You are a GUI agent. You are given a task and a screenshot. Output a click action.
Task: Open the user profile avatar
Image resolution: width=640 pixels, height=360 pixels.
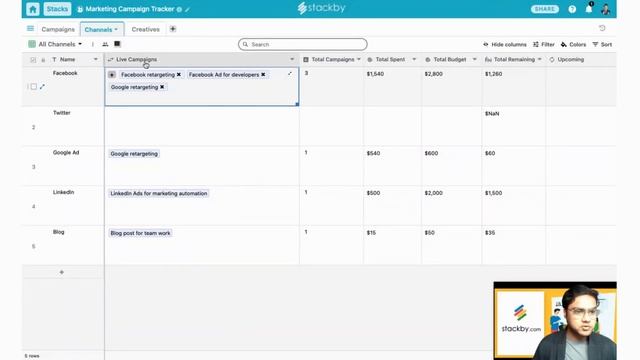pyautogui.click(x=606, y=9)
